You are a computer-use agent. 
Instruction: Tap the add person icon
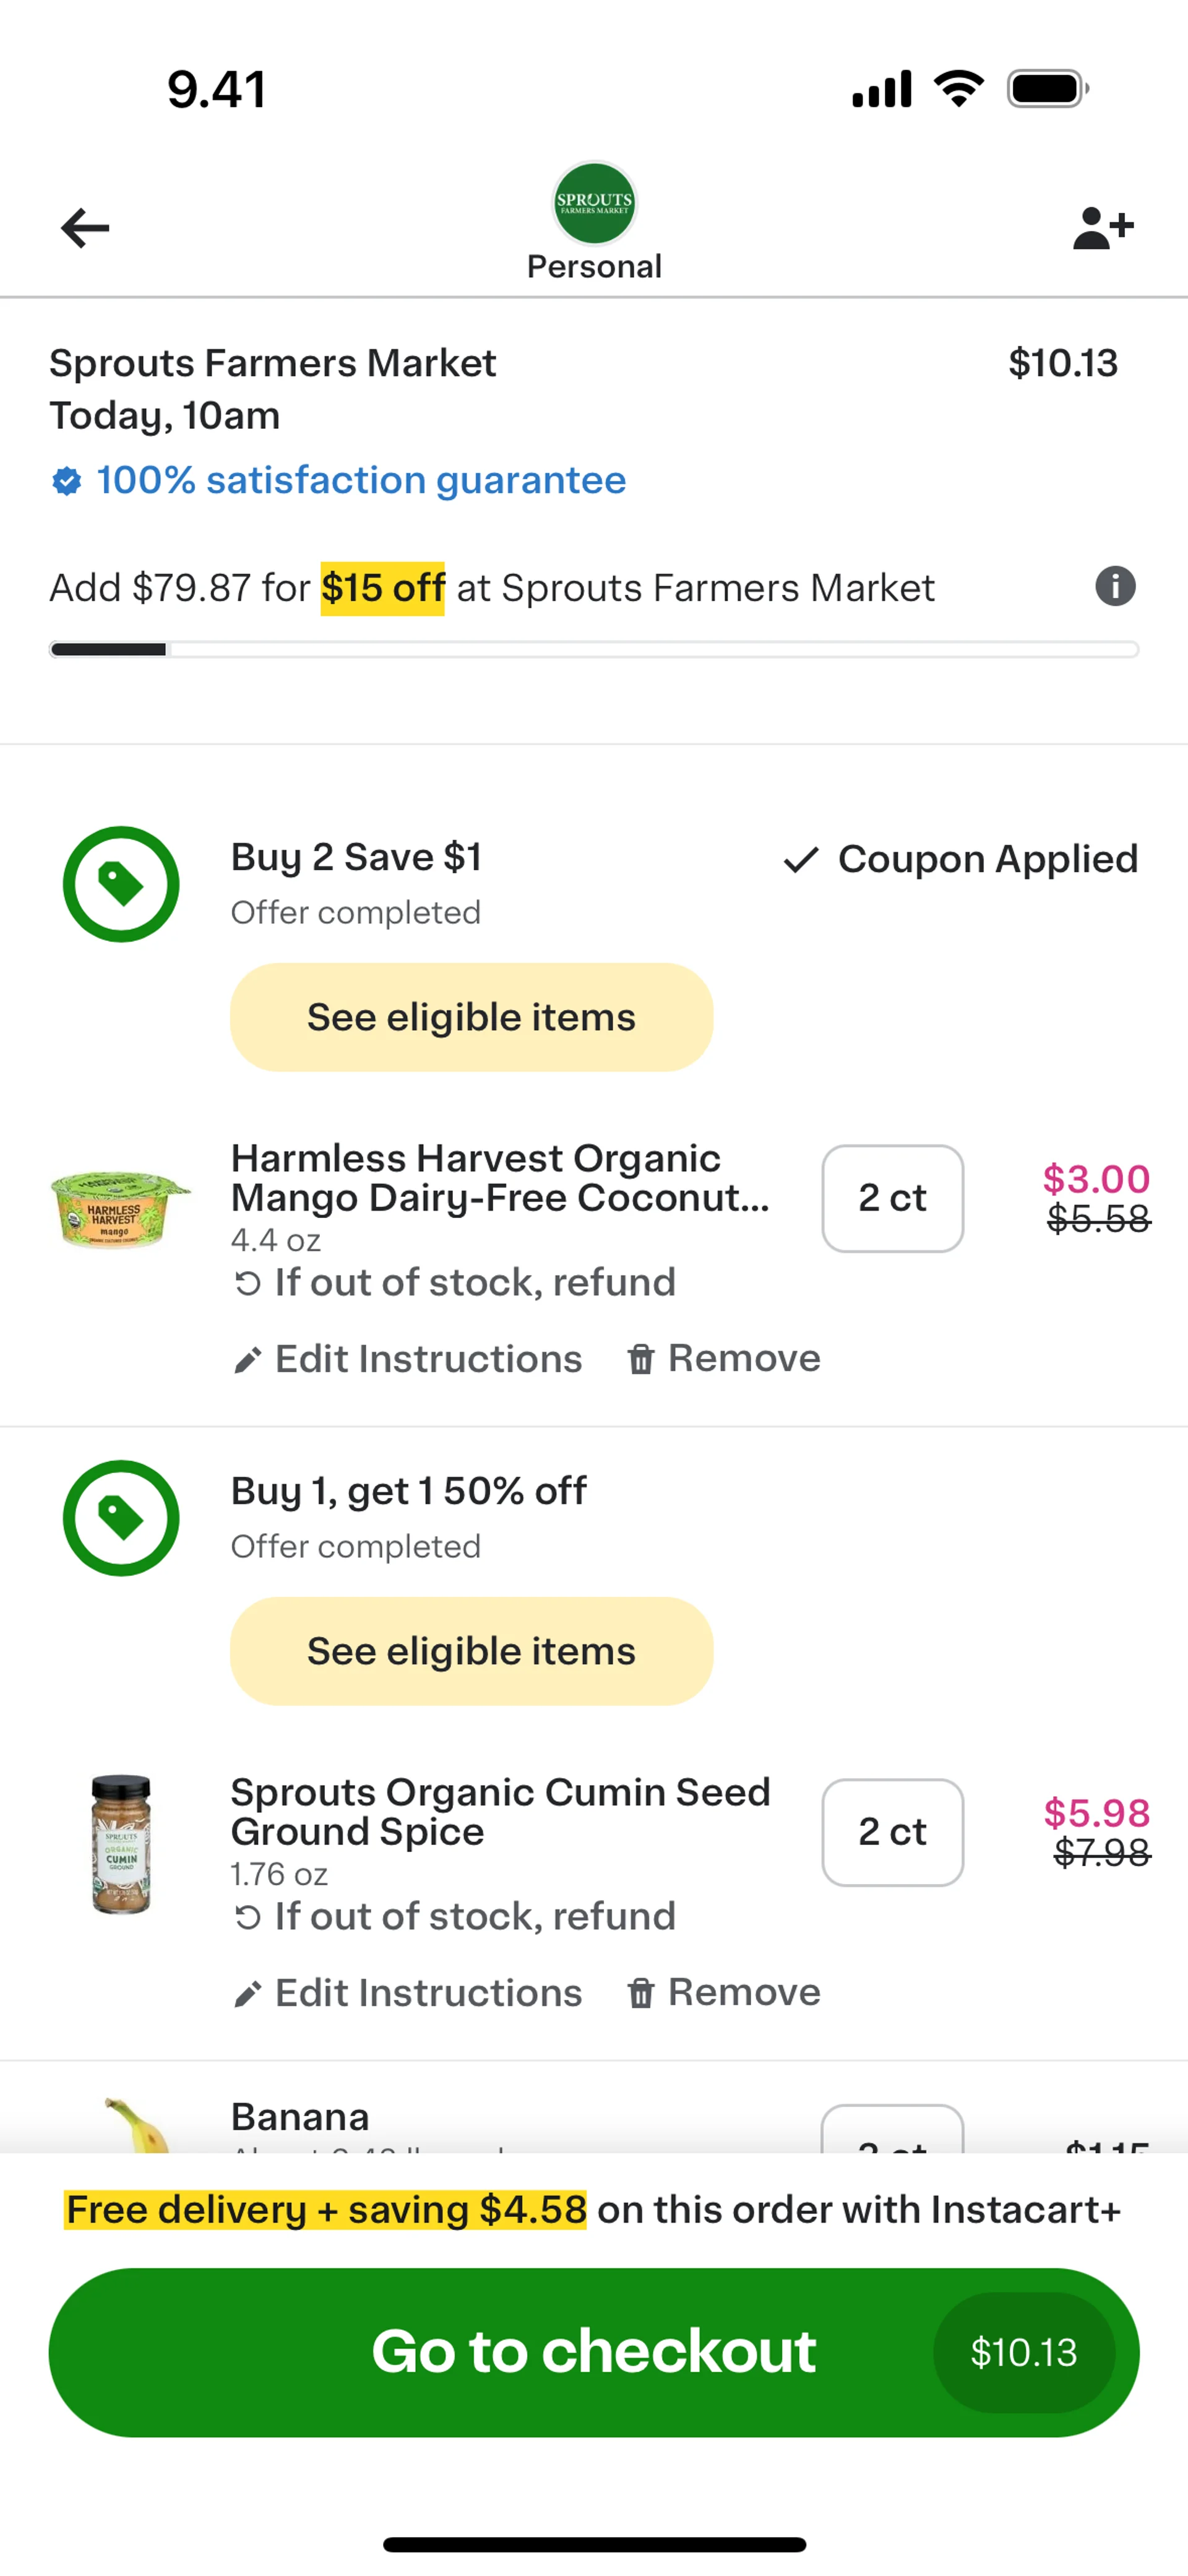coord(1102,228)
